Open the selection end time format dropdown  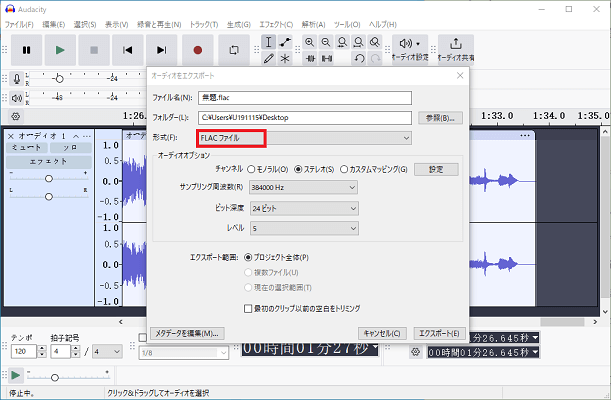[535, 352]
